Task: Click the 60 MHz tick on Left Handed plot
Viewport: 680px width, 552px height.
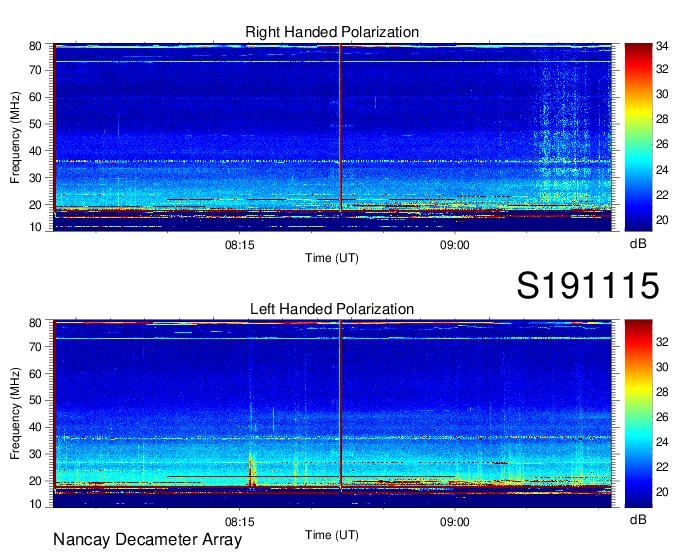Action: coord(35,373)
